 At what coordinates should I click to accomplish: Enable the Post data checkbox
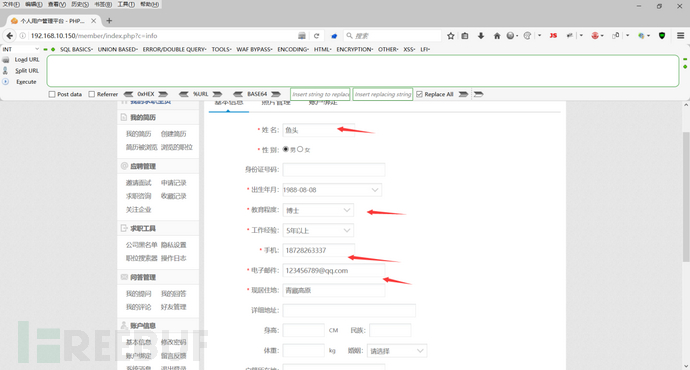[x=52, y=94]
